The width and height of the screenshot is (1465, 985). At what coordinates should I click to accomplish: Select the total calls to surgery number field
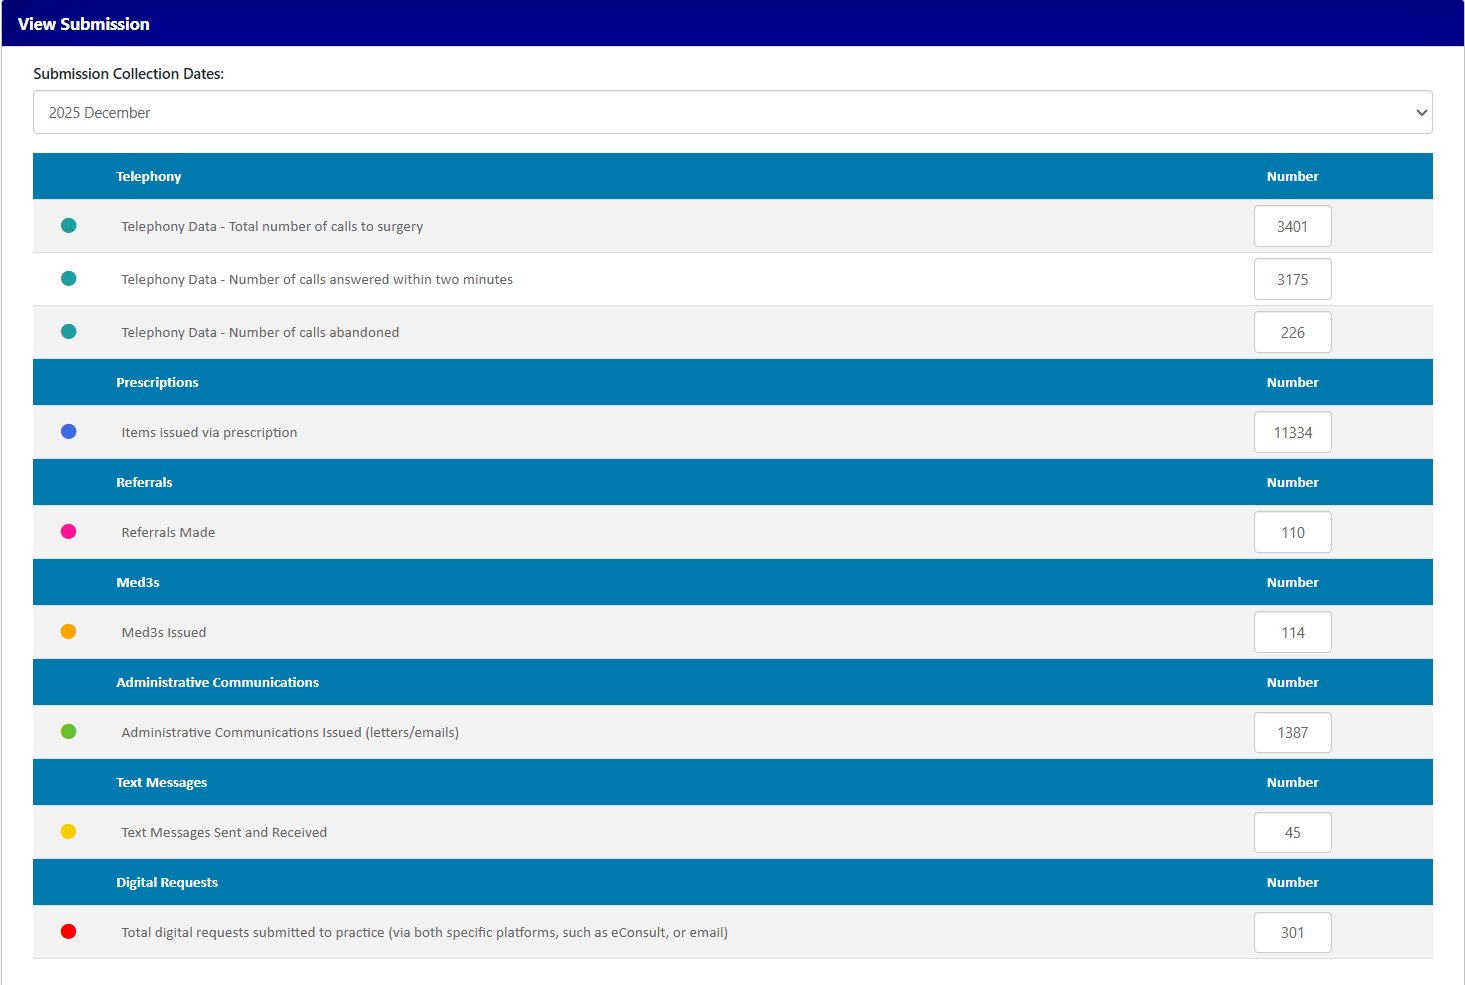pyautogui.click(x=1292, y=226)
